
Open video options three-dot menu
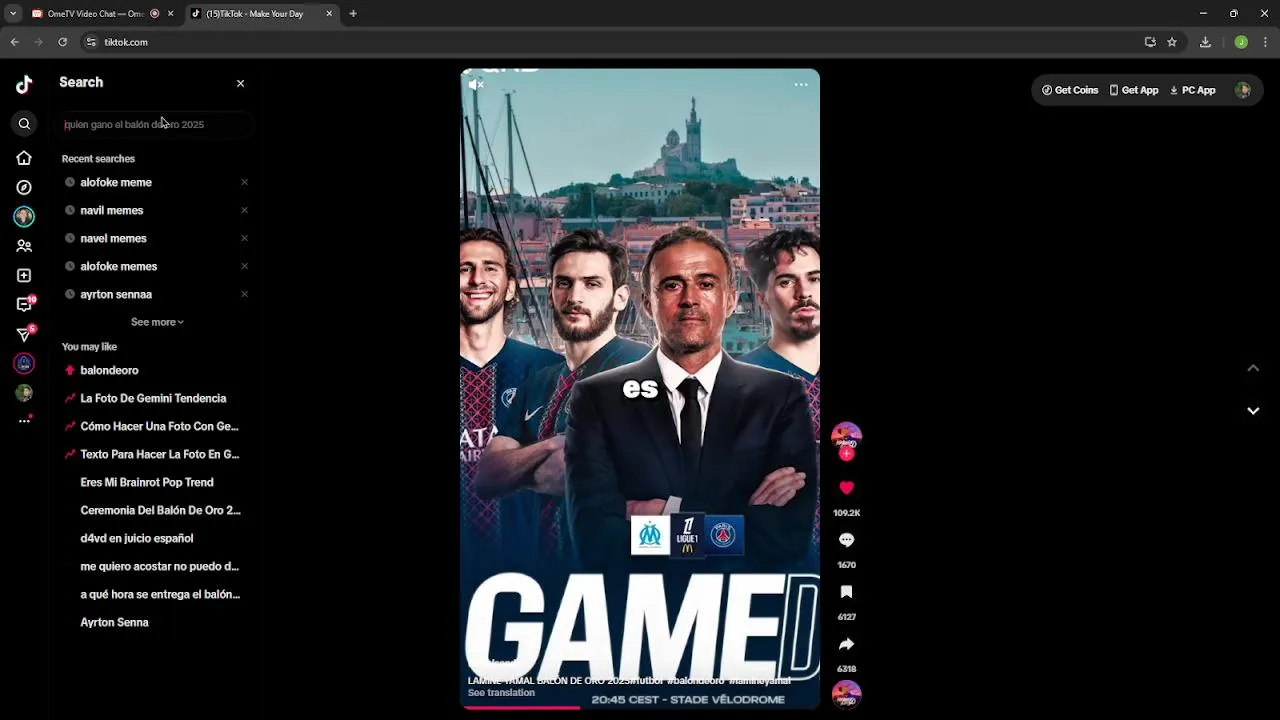tap(801, 85)
